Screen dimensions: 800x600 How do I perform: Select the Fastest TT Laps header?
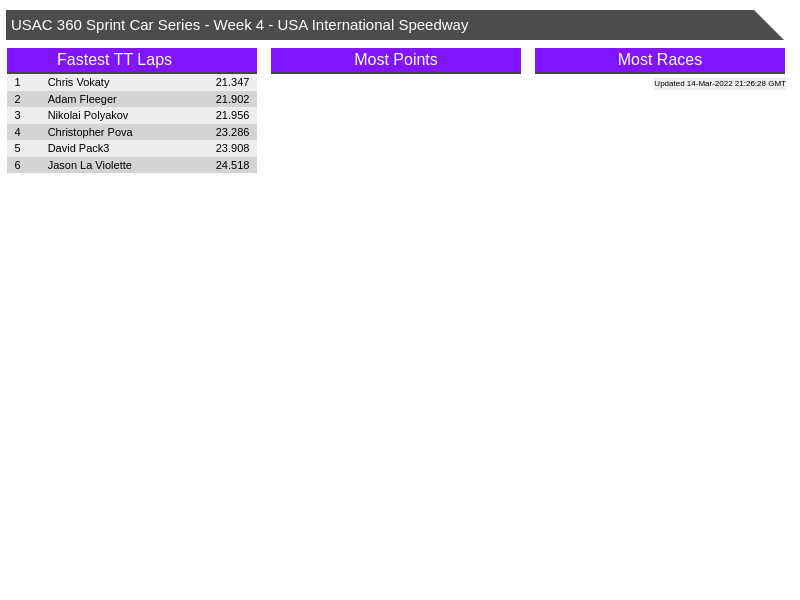click(114, 60)
